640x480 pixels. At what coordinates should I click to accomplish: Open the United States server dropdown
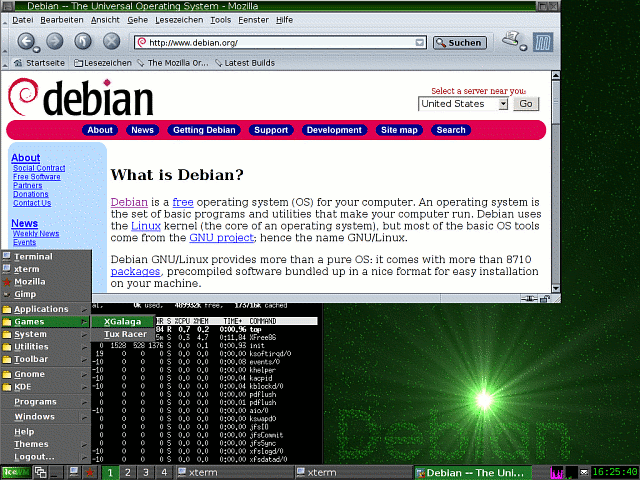[x=503, y=103]
